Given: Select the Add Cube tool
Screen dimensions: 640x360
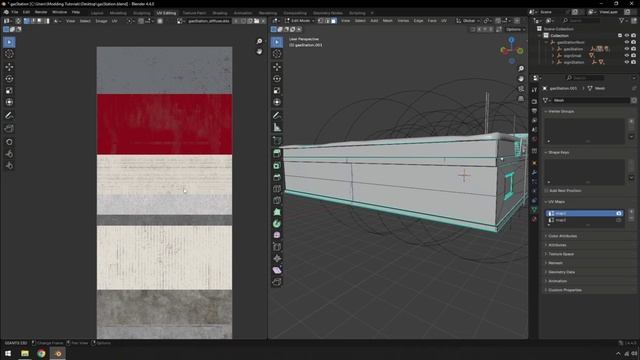Looking at the screenshot, I should [277, 141].
